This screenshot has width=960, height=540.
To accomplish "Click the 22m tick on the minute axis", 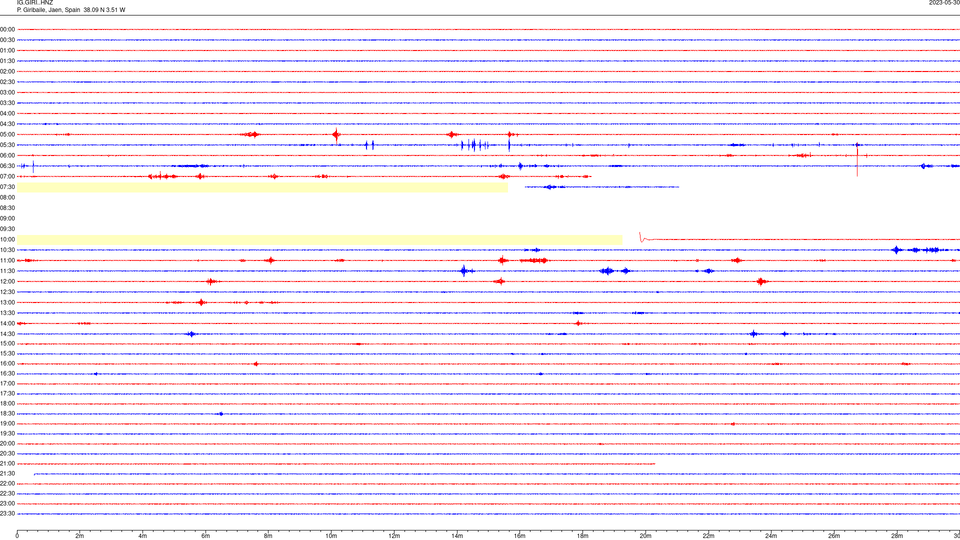I will tap(708, 536).
